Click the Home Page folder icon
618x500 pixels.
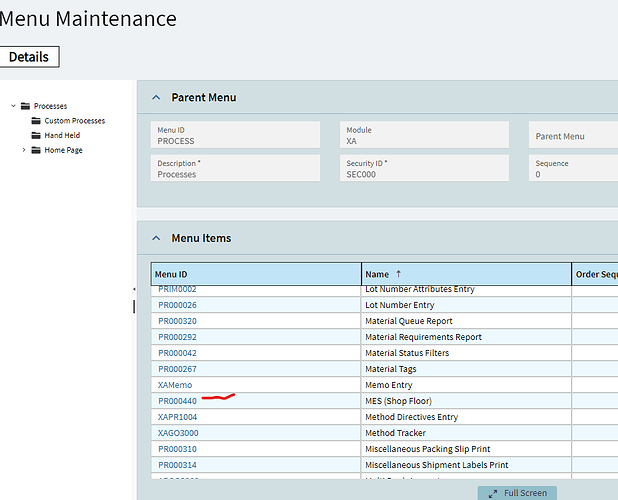[x=37, y=150]
